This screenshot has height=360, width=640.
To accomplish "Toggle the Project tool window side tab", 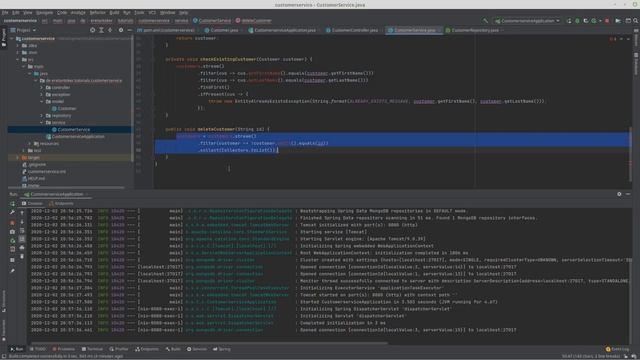I will click(x=4, y=37).
